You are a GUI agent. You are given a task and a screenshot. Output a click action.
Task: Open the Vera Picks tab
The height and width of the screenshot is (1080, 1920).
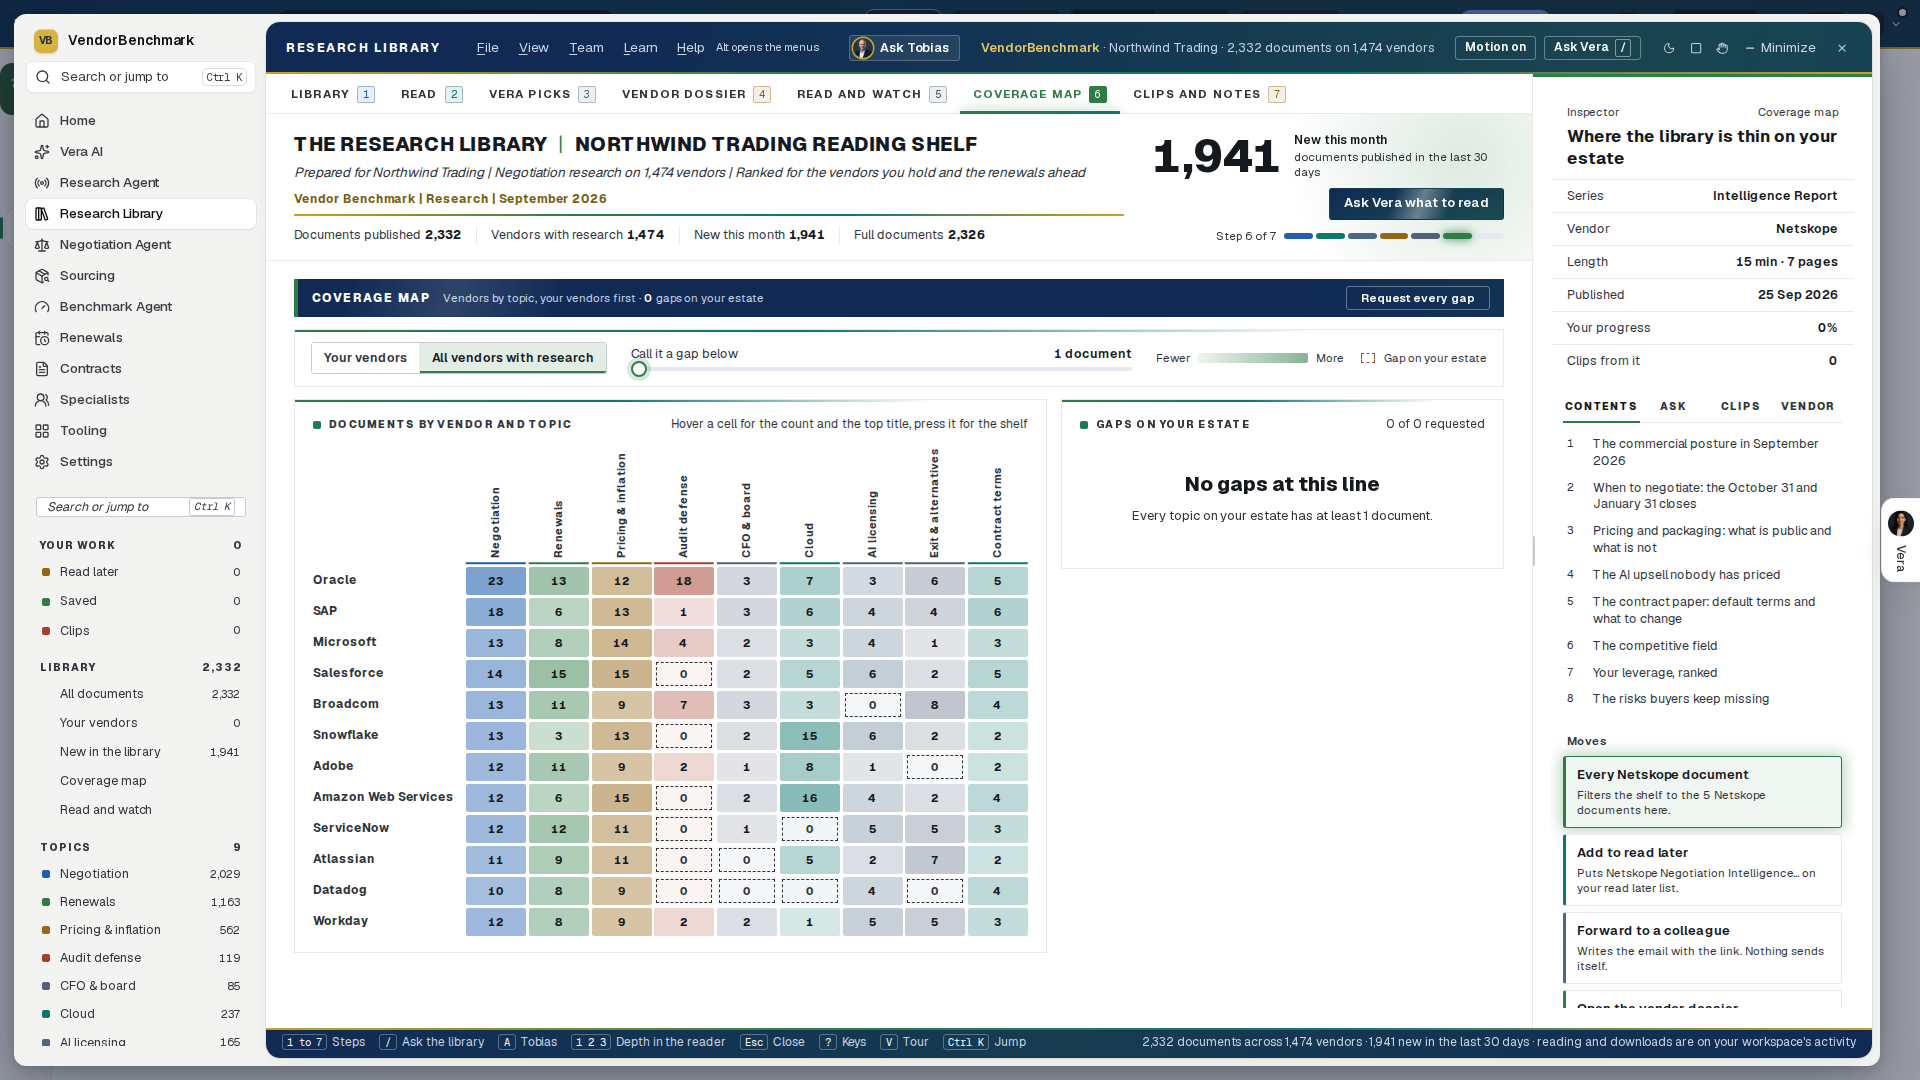tap(542, 94)
